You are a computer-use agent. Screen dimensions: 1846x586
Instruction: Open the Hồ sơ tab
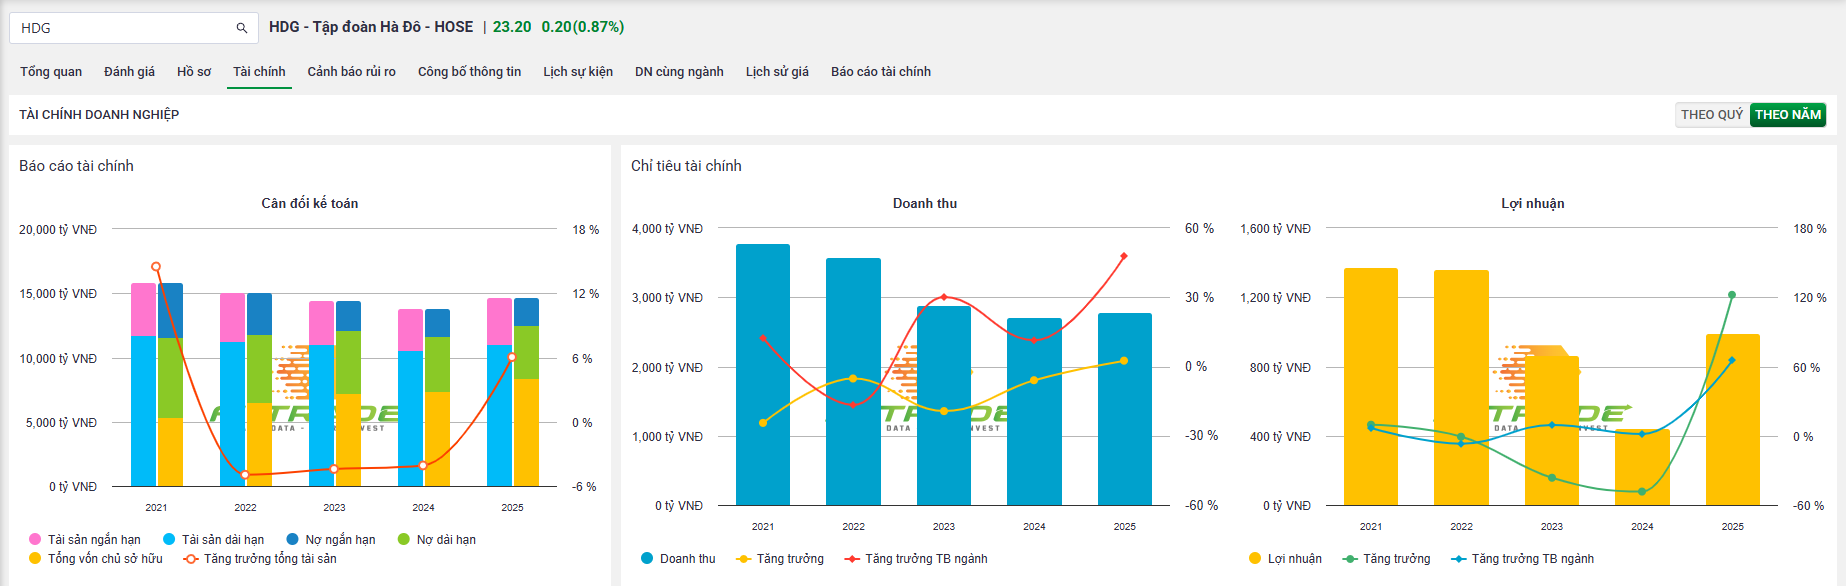[194, 72]
